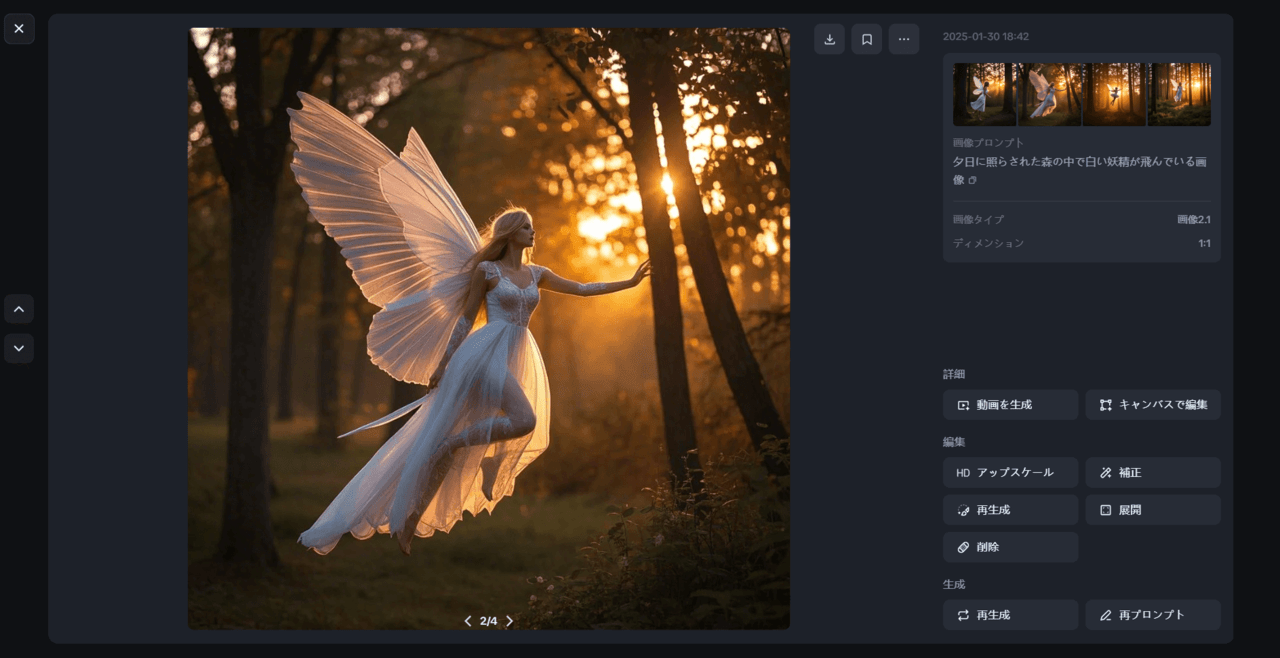
Task: Click the HD アップスケール button
Action: click(x=1010, y=473)
